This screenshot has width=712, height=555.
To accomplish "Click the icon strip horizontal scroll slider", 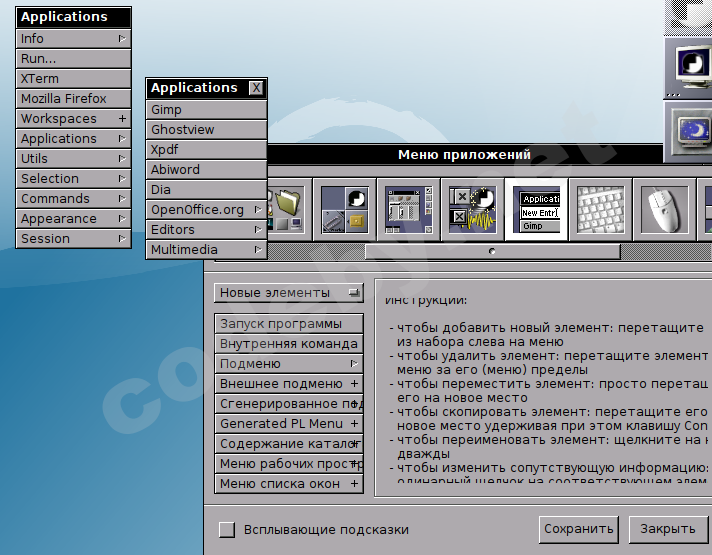I will pyautogui.click(x=491, y=251).
